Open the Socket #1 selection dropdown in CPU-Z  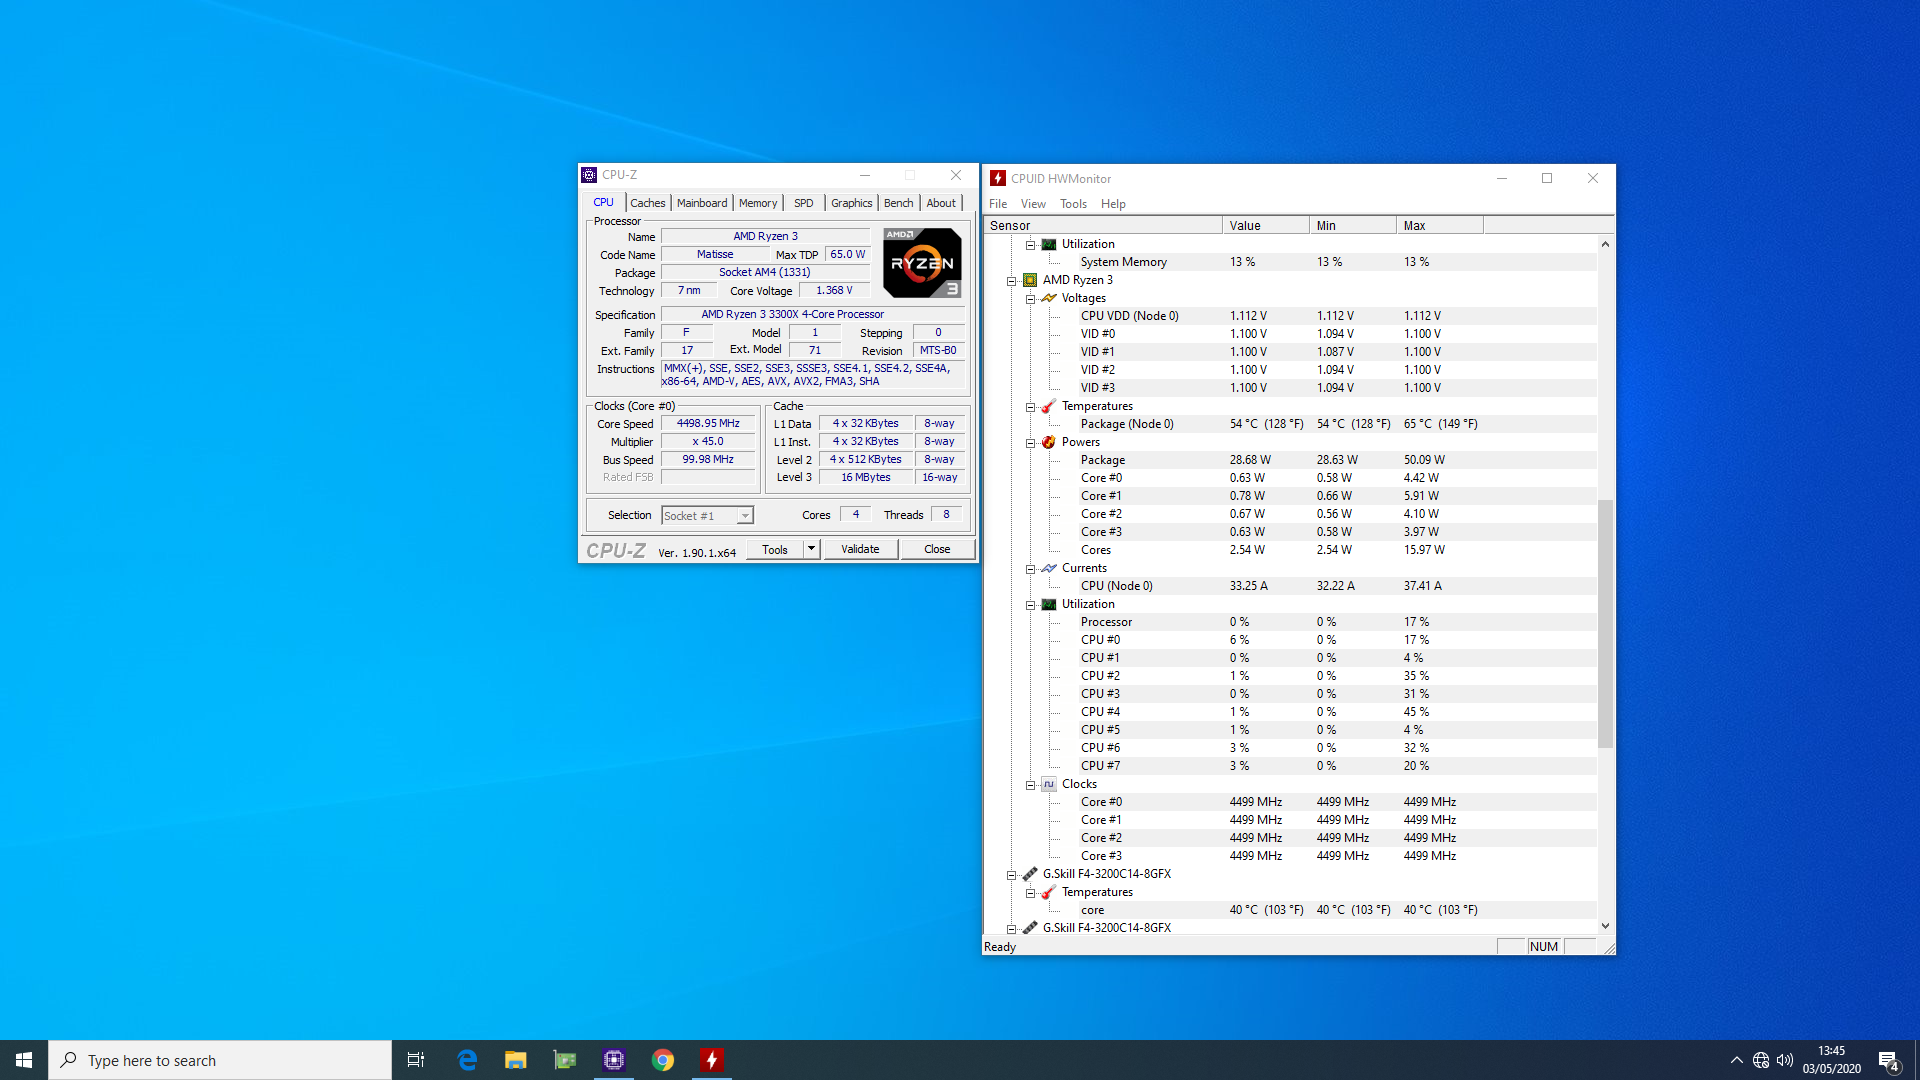(744, 514)
